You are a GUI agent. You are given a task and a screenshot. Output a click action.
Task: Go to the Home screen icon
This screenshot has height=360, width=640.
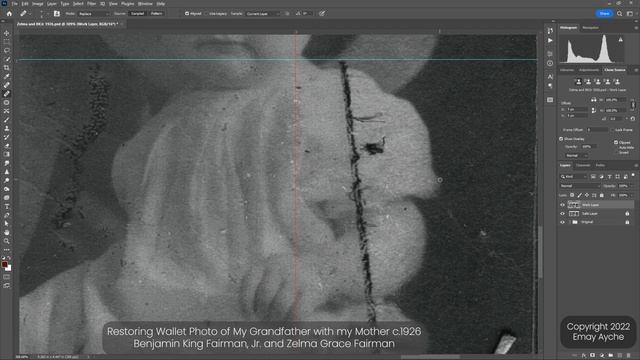[9, 13]
